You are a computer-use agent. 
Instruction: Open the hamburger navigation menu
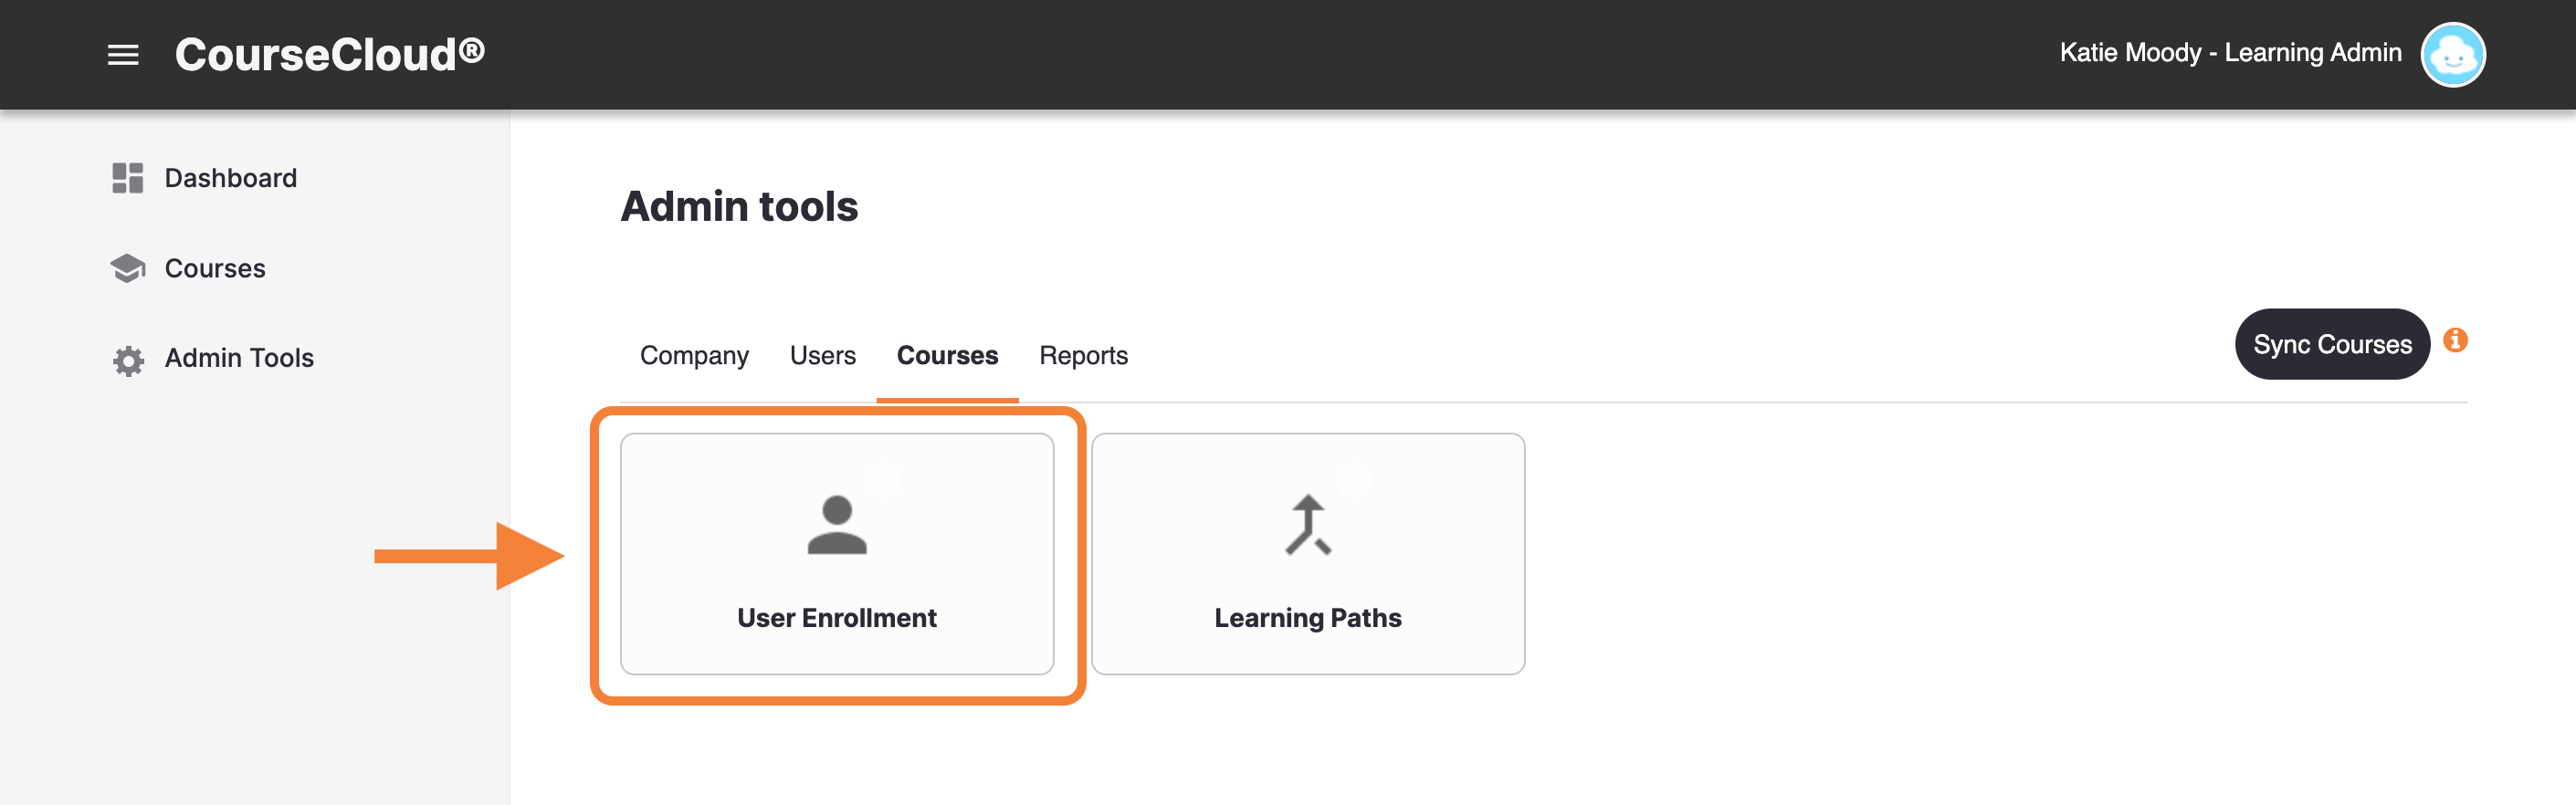123,55
